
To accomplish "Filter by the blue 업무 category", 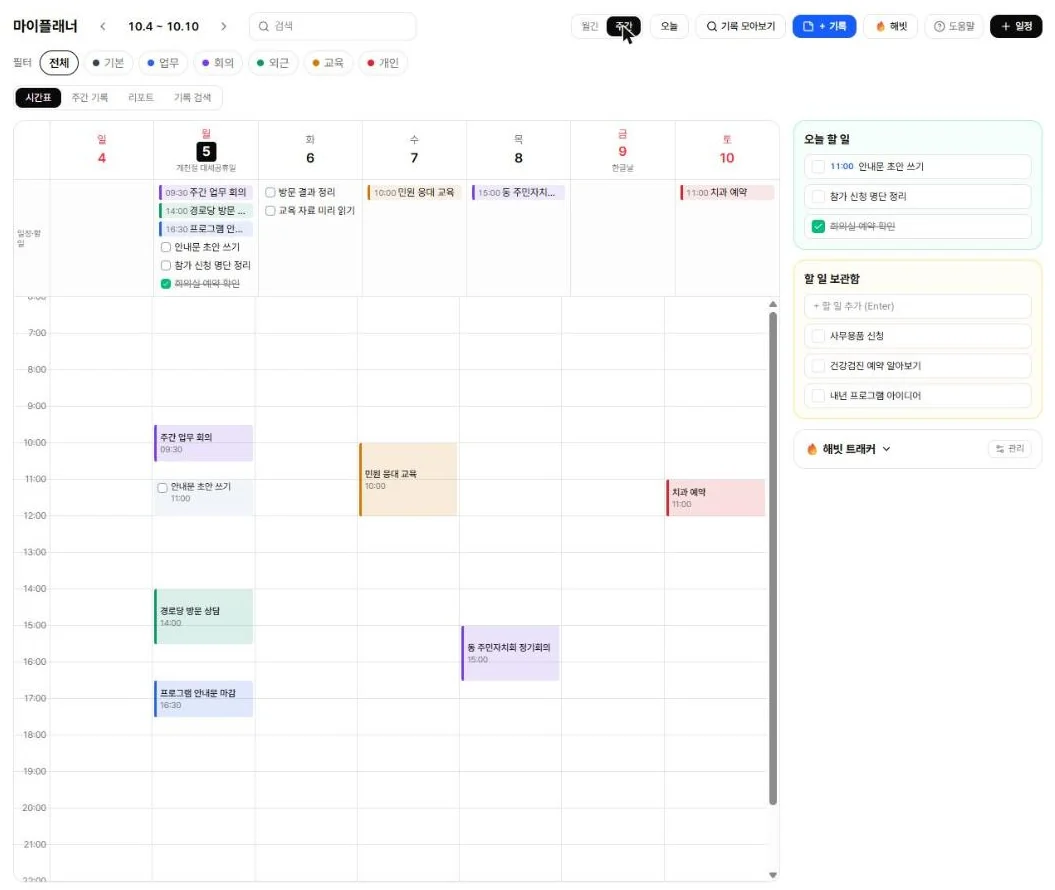I will tap(163, 63).
